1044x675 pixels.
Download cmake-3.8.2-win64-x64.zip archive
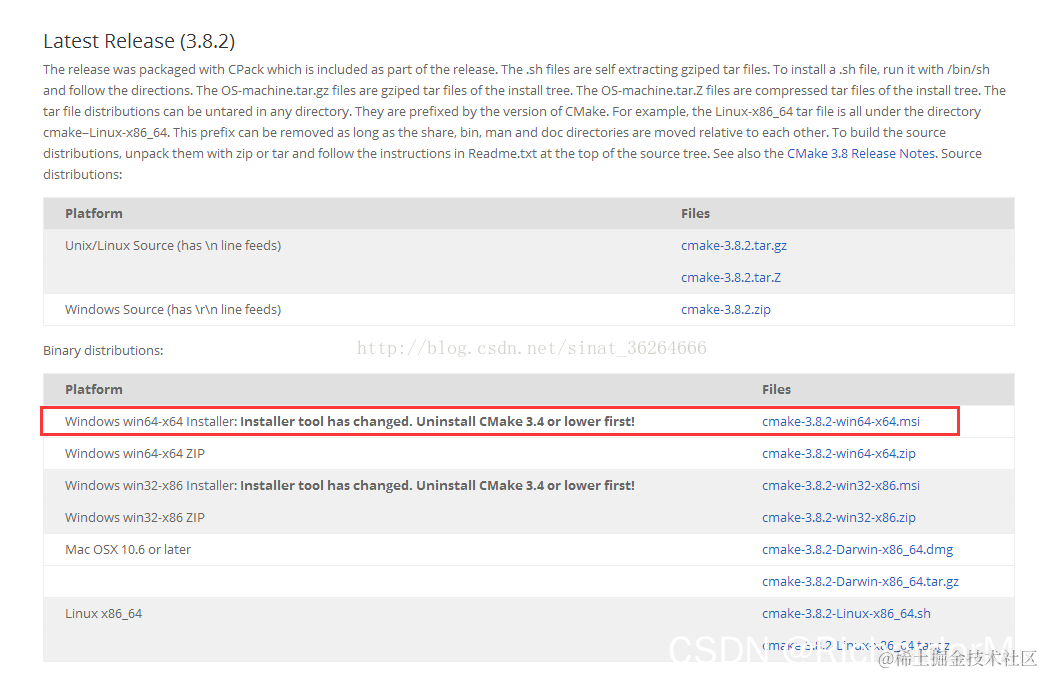coord(839,453)
